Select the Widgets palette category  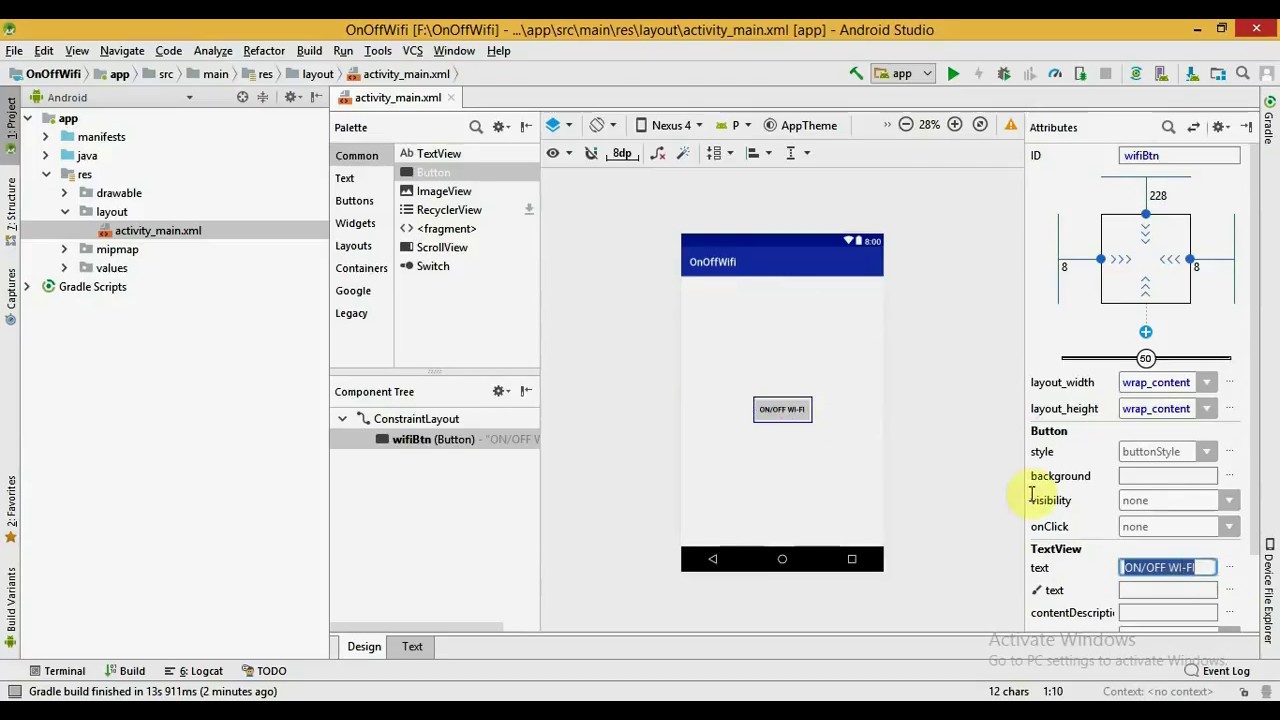pos(355,223)
